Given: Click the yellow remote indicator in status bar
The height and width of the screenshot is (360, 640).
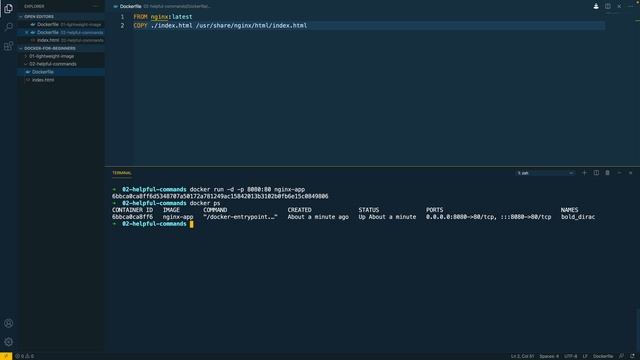Looking at the screenshot, I should 6,356.
